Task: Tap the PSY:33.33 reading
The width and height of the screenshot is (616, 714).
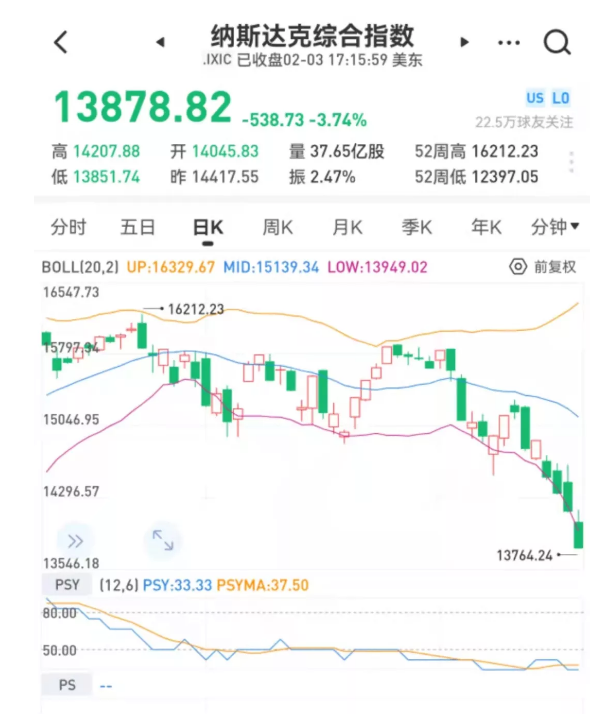Action: click(x=178, y=585)
